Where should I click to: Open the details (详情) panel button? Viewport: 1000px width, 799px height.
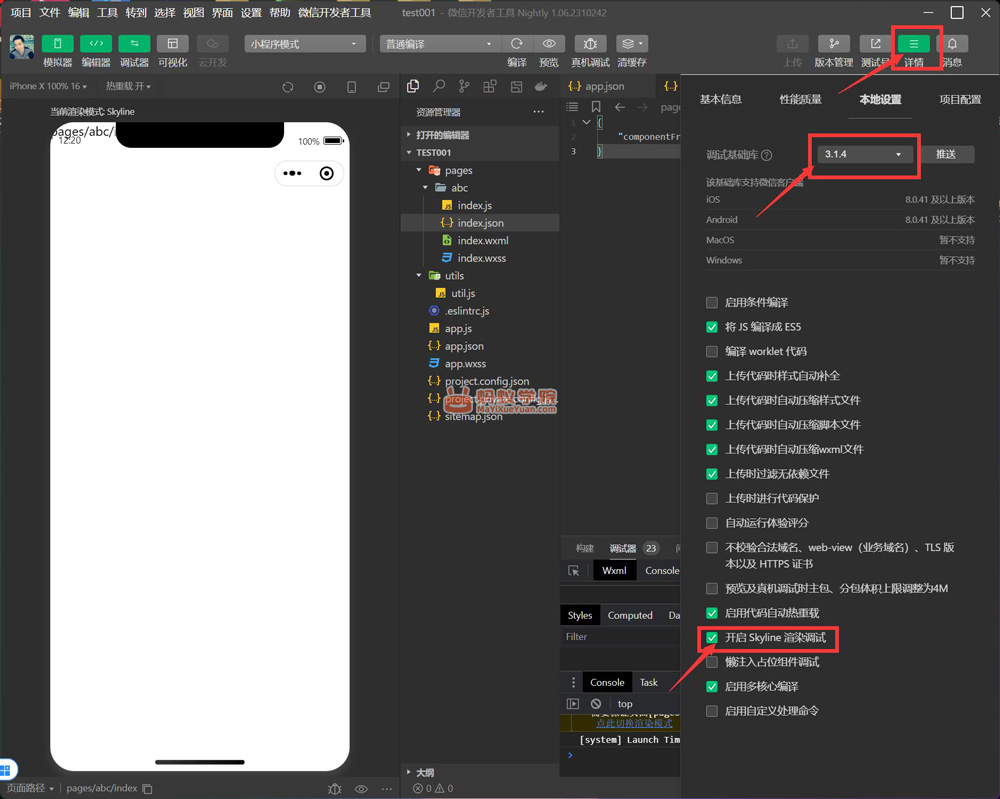click(914, 43)
